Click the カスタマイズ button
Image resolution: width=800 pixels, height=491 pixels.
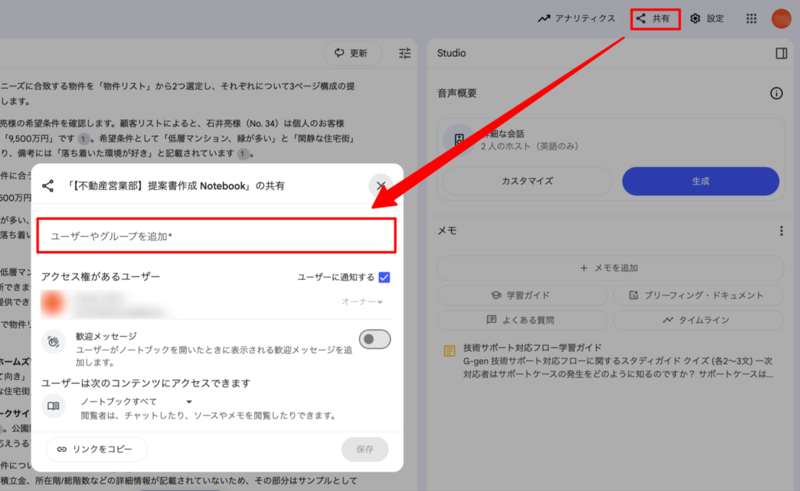527,181
